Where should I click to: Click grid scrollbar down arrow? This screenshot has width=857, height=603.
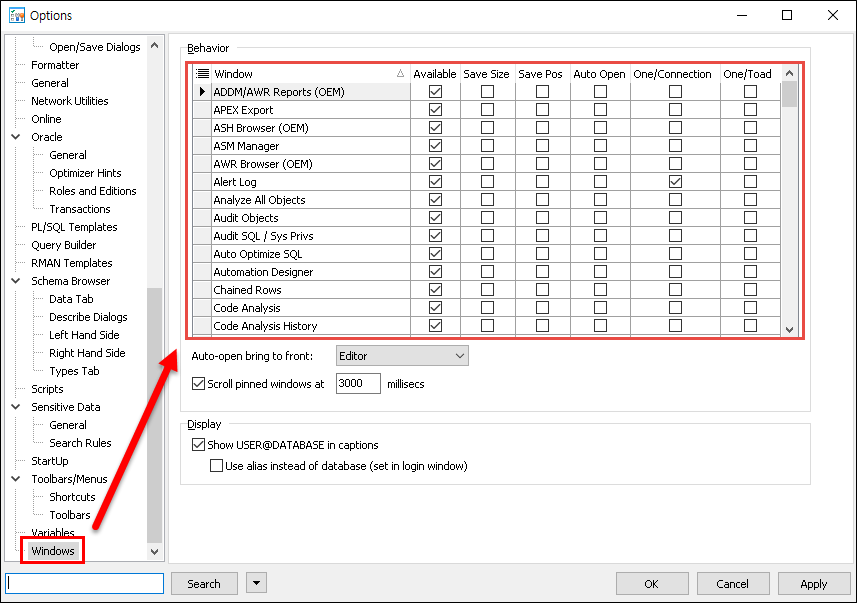[789, 330]
